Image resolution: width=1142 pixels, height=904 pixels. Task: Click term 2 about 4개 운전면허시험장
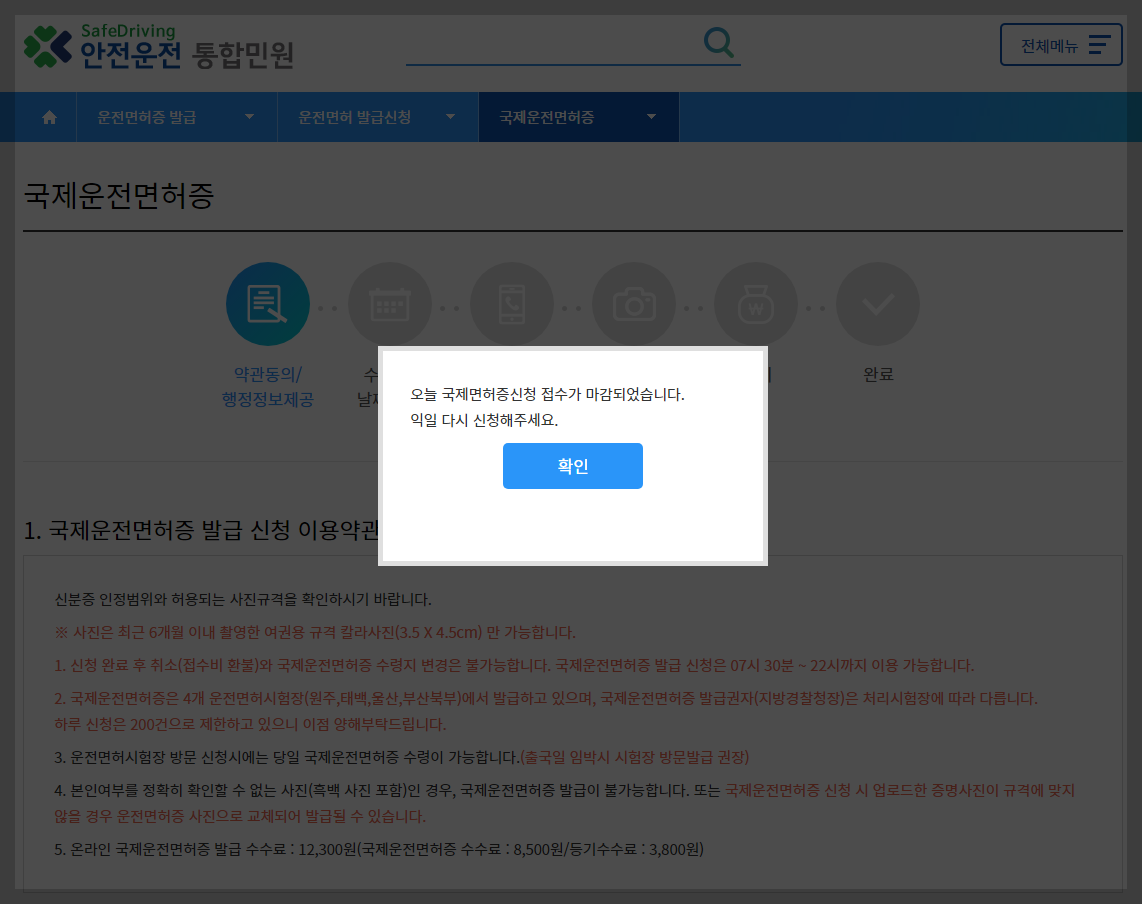coord(546,699)
